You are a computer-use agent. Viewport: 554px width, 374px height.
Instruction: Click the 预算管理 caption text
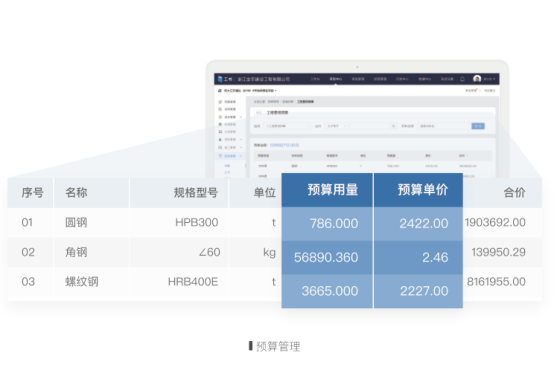[278, 346]
